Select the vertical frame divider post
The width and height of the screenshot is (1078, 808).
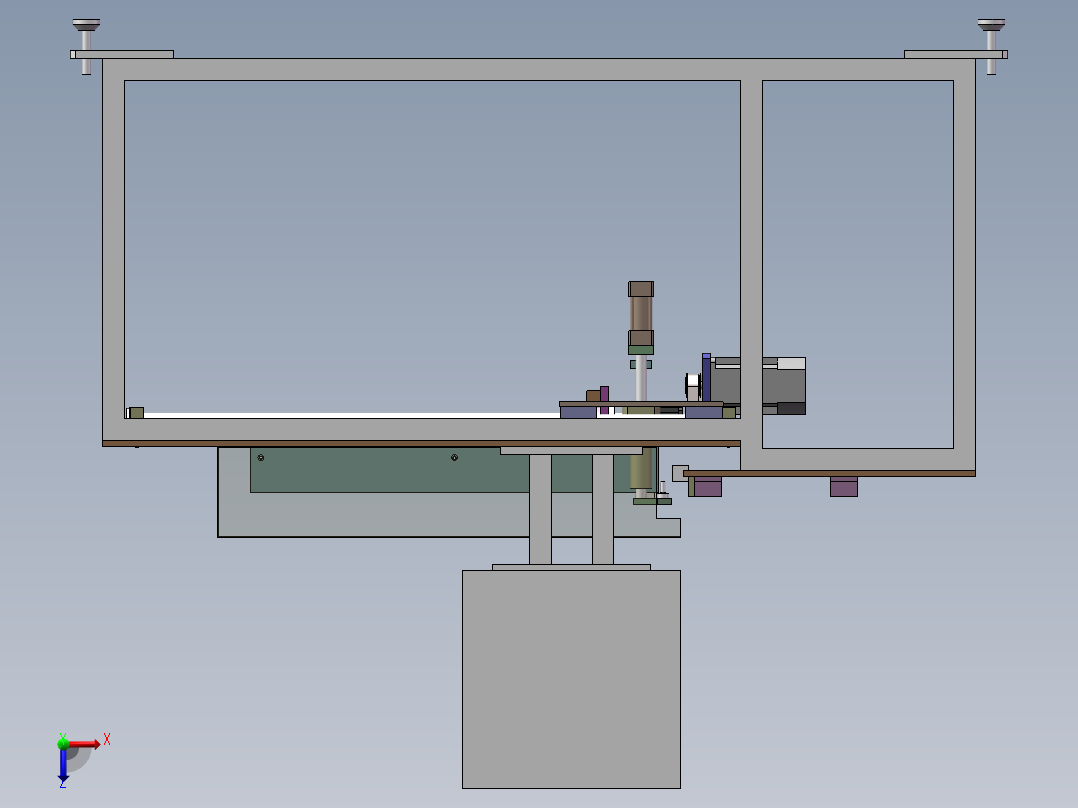[x=751, y=264]
